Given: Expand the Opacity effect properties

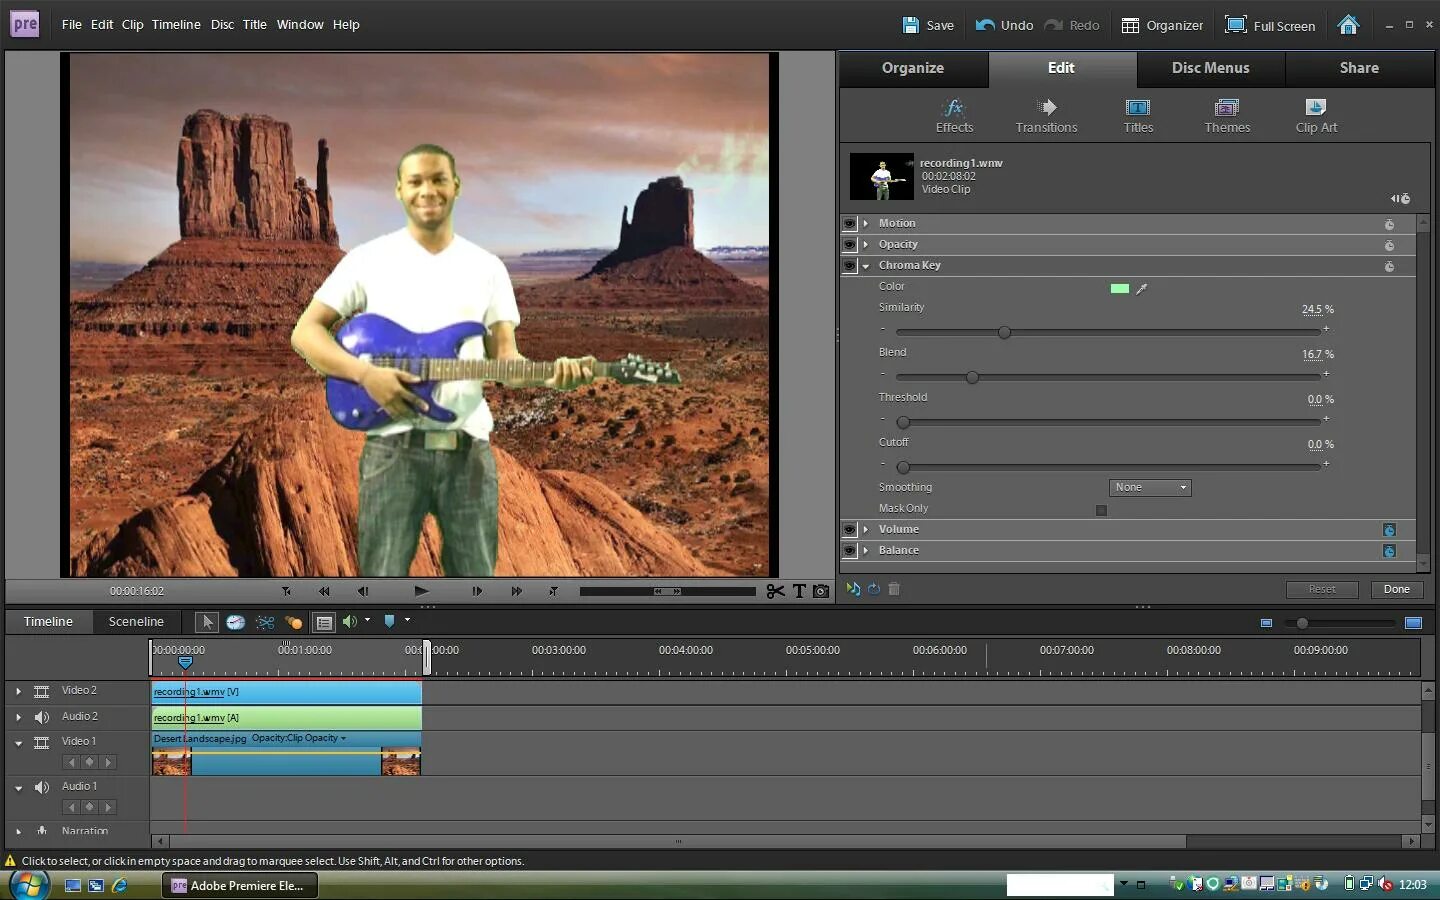Looking at the screenshot, I should click(x=866, y=245).
